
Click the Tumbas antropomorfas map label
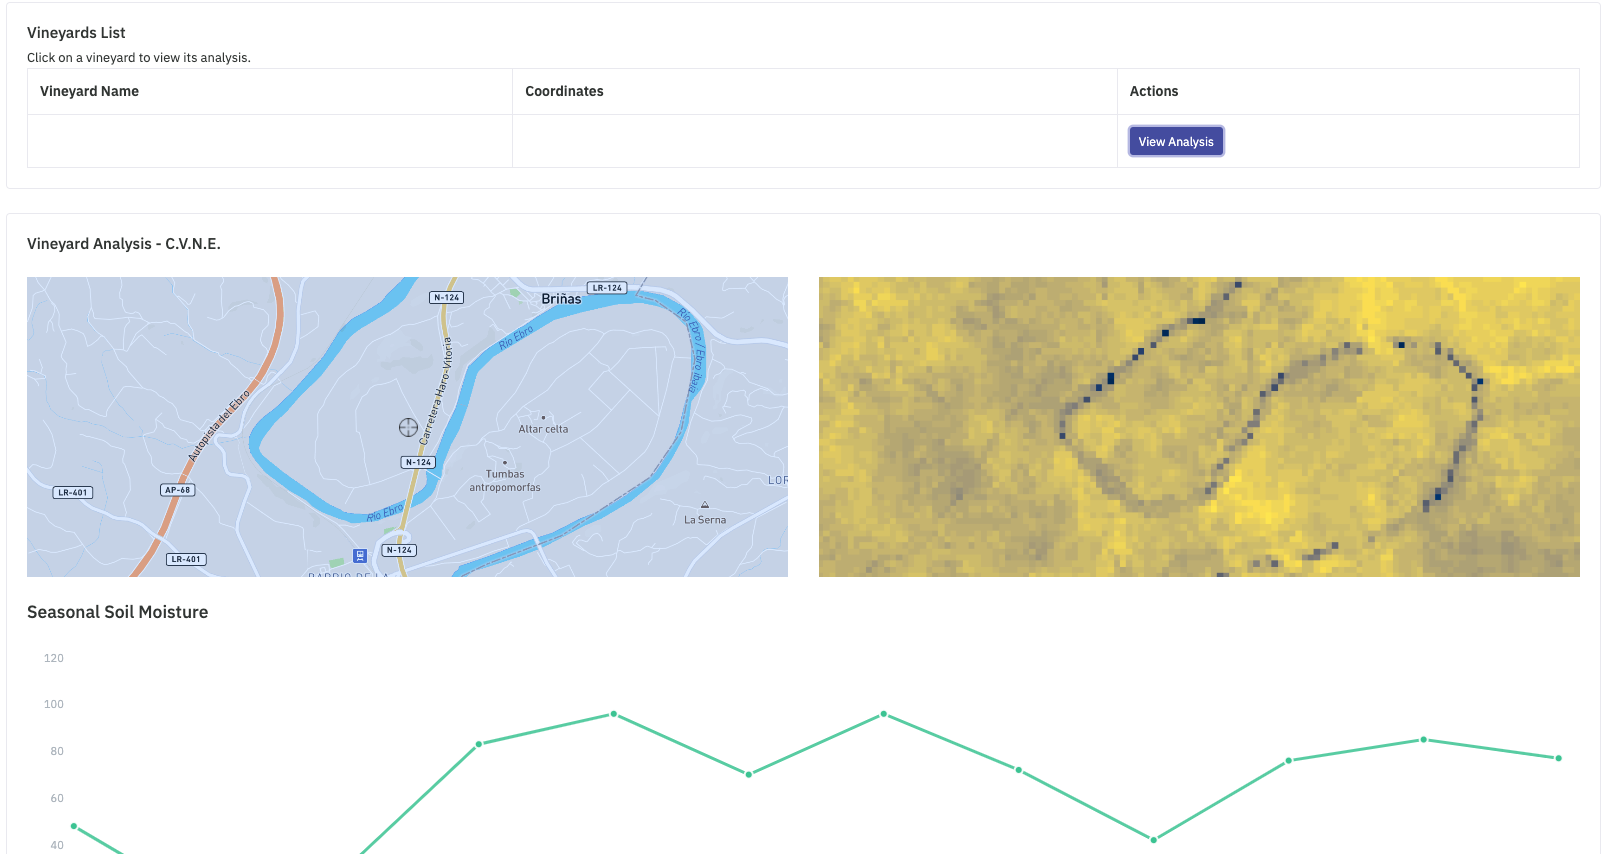[x=505, y=481]
